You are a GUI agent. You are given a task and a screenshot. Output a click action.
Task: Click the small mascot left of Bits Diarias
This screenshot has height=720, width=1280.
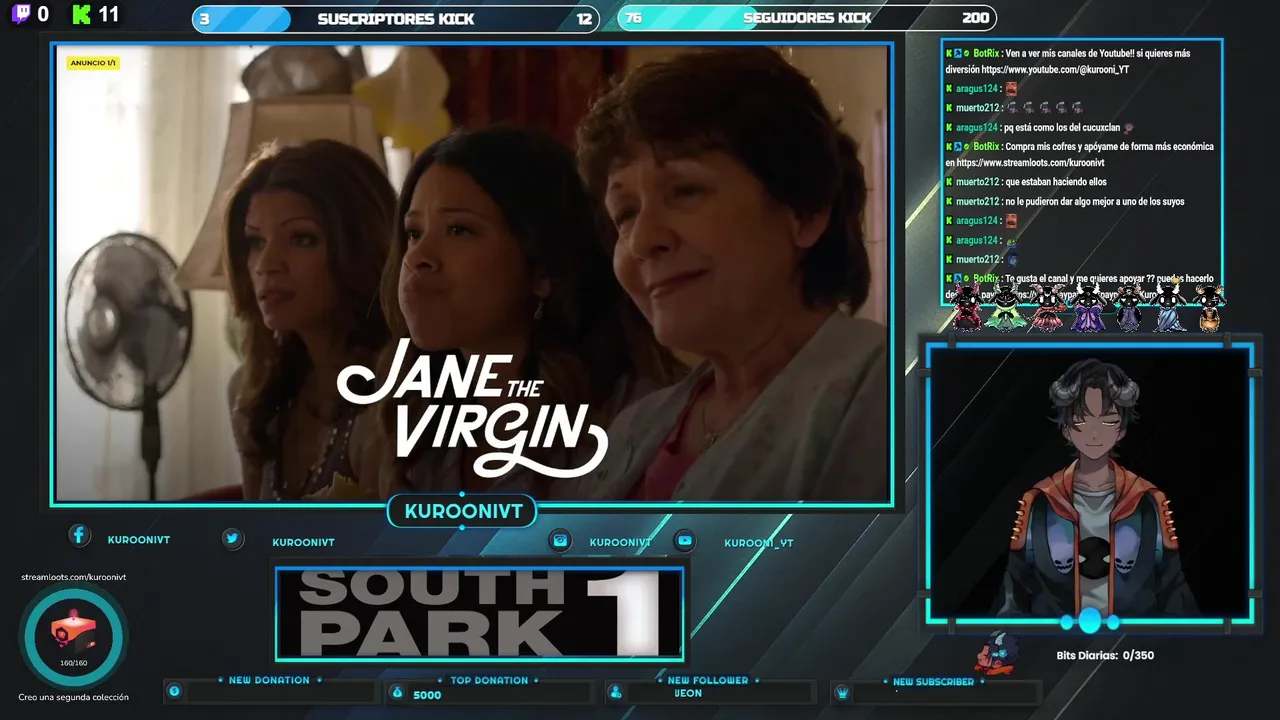[x=997, y=652]
